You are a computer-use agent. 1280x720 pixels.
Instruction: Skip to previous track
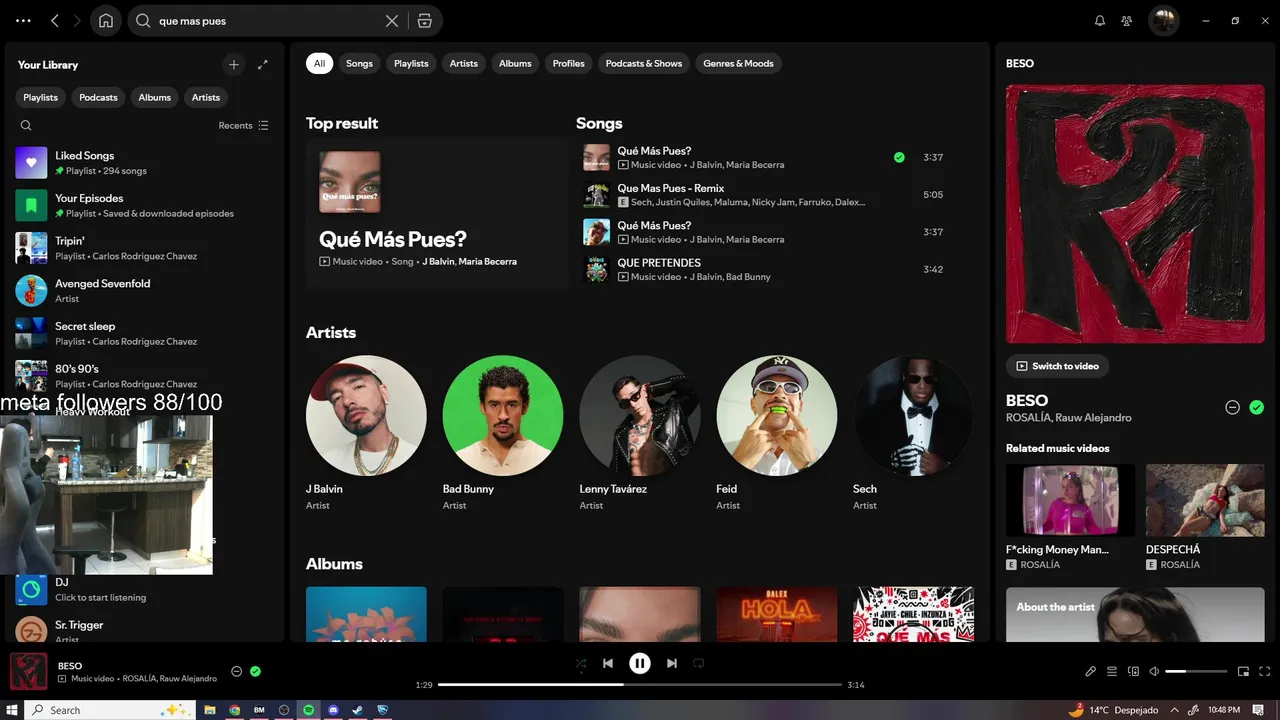pyautogui.click(x=608, y=663)
